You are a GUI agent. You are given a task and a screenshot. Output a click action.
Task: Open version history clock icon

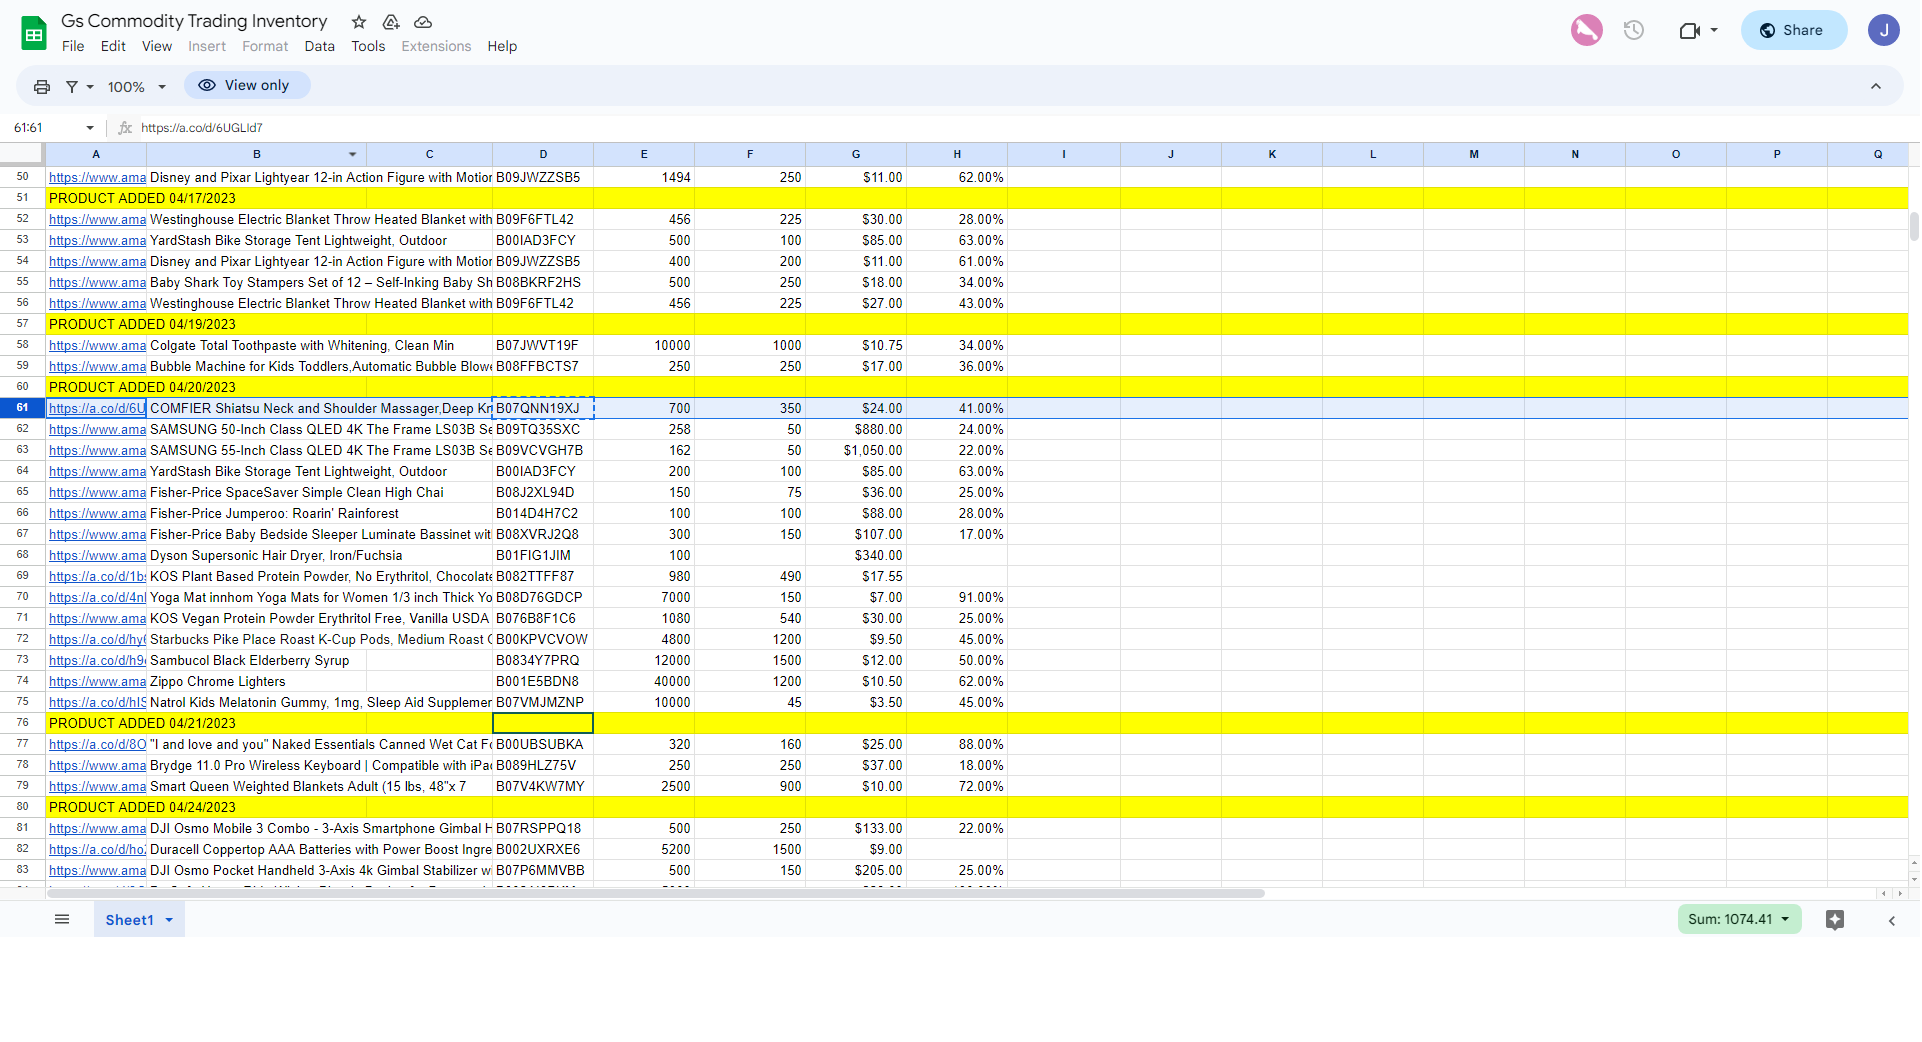click(1634, 30)
